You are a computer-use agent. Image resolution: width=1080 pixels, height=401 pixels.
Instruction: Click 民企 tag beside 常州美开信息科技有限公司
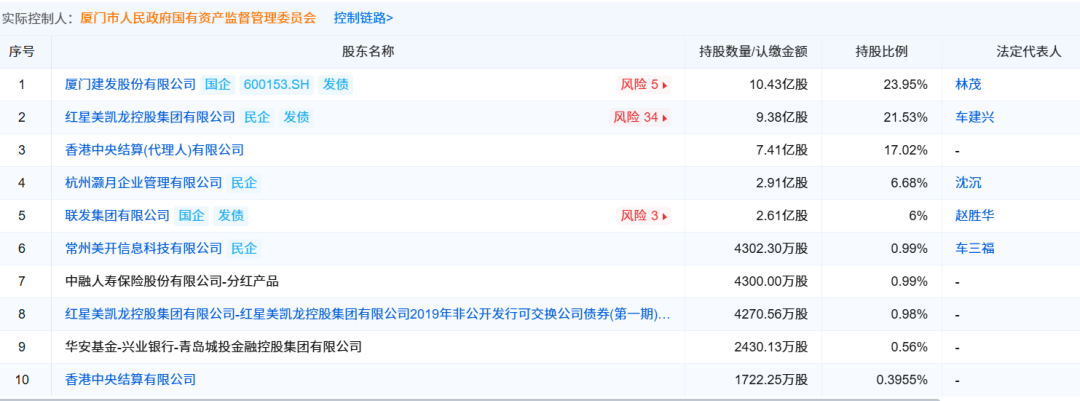[245, 248]
